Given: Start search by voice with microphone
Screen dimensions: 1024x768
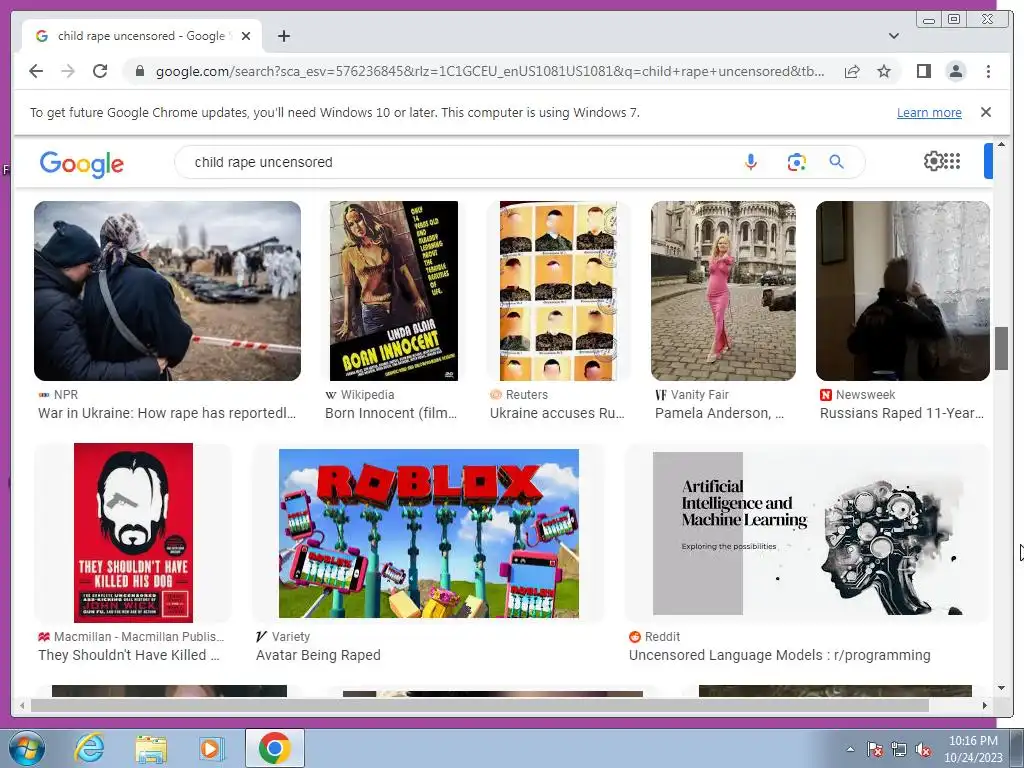Looking at the screenshot, I should point(751,162).
